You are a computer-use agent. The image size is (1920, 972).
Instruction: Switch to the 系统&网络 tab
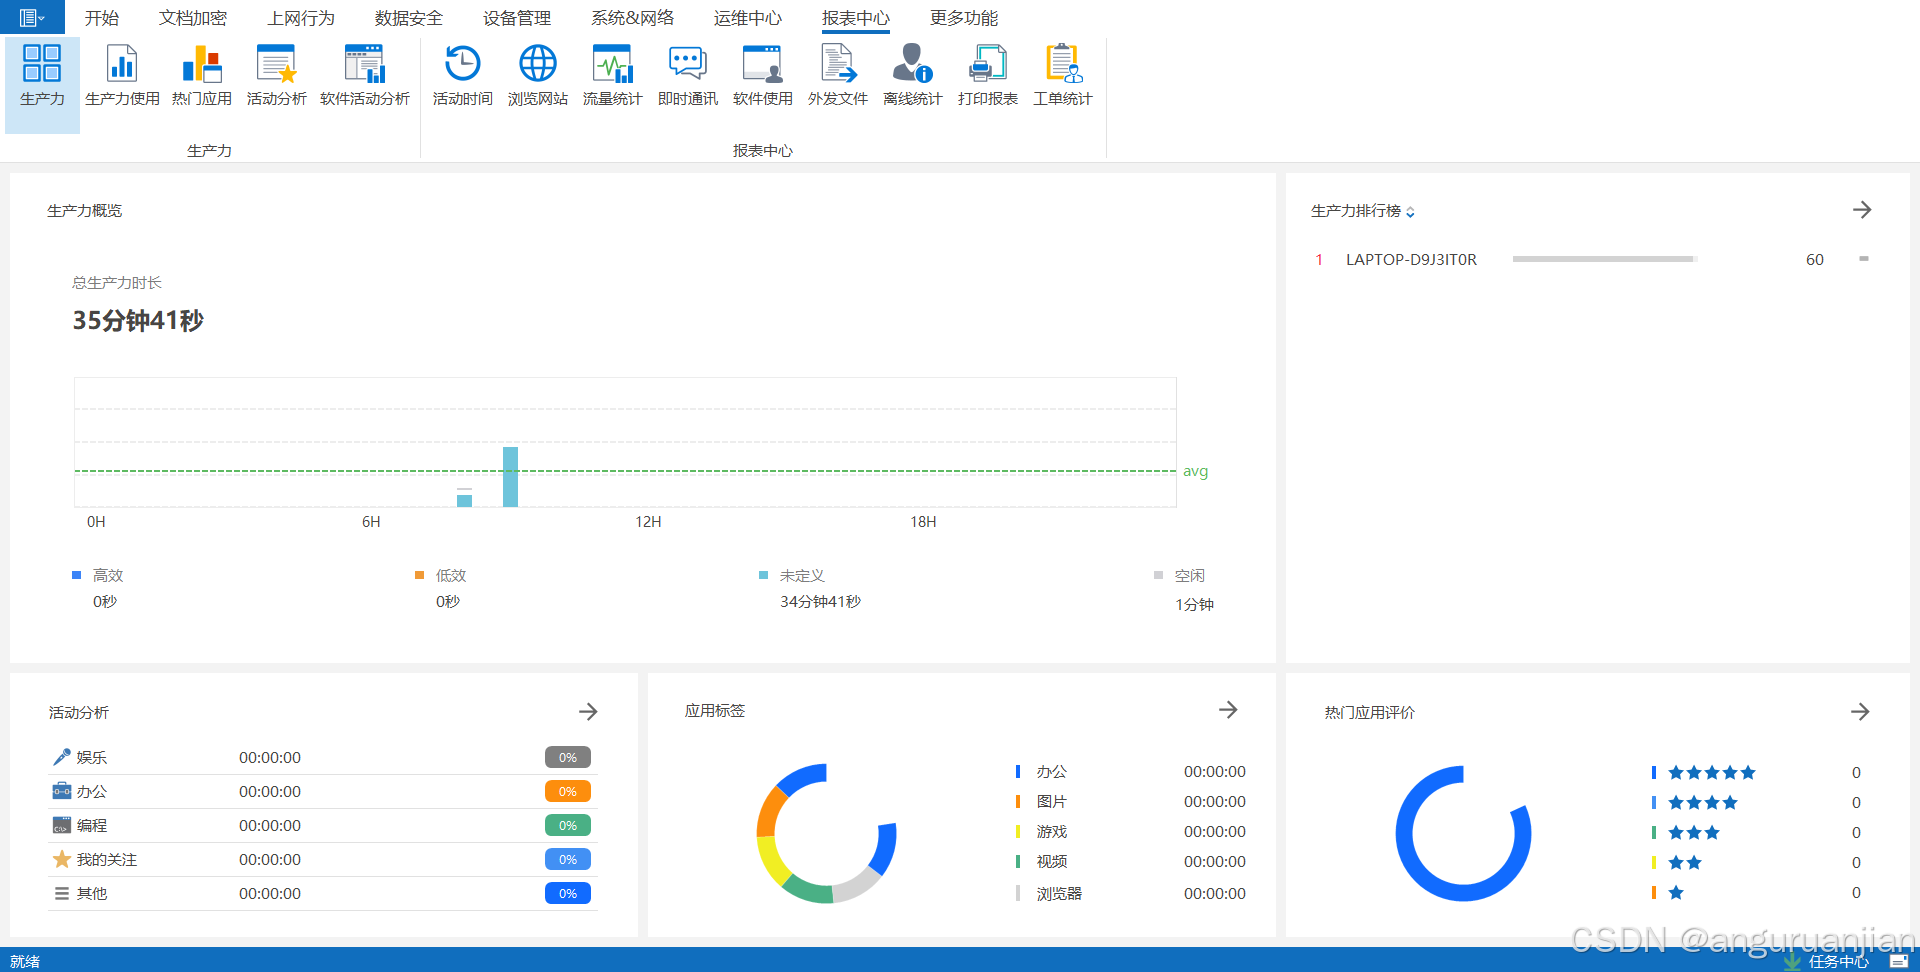(632, 18)
